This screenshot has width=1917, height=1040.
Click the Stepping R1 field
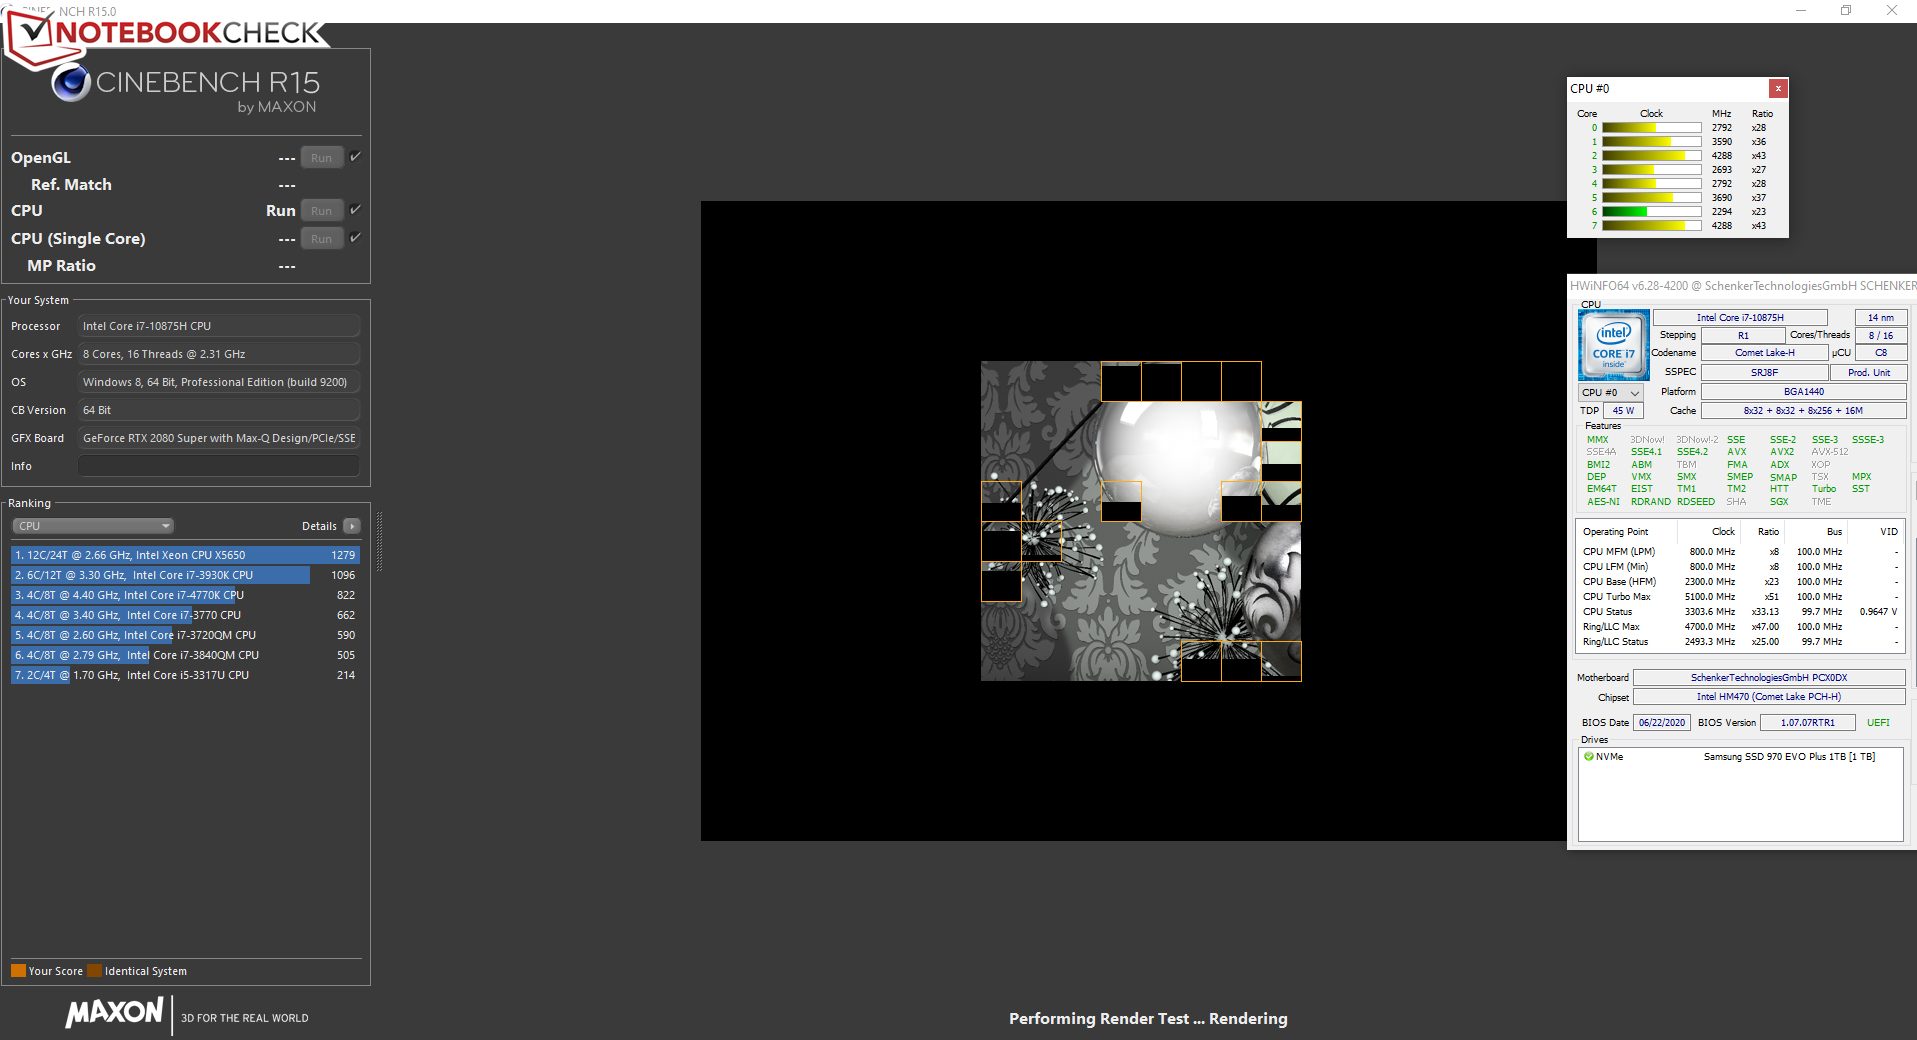click(x=1743, y=336)
